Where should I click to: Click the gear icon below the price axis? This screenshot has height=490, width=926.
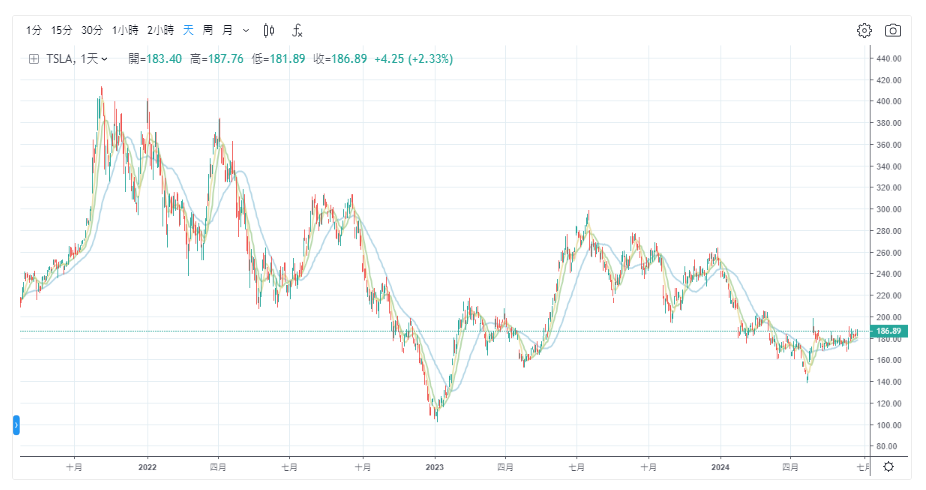[888, 466]
